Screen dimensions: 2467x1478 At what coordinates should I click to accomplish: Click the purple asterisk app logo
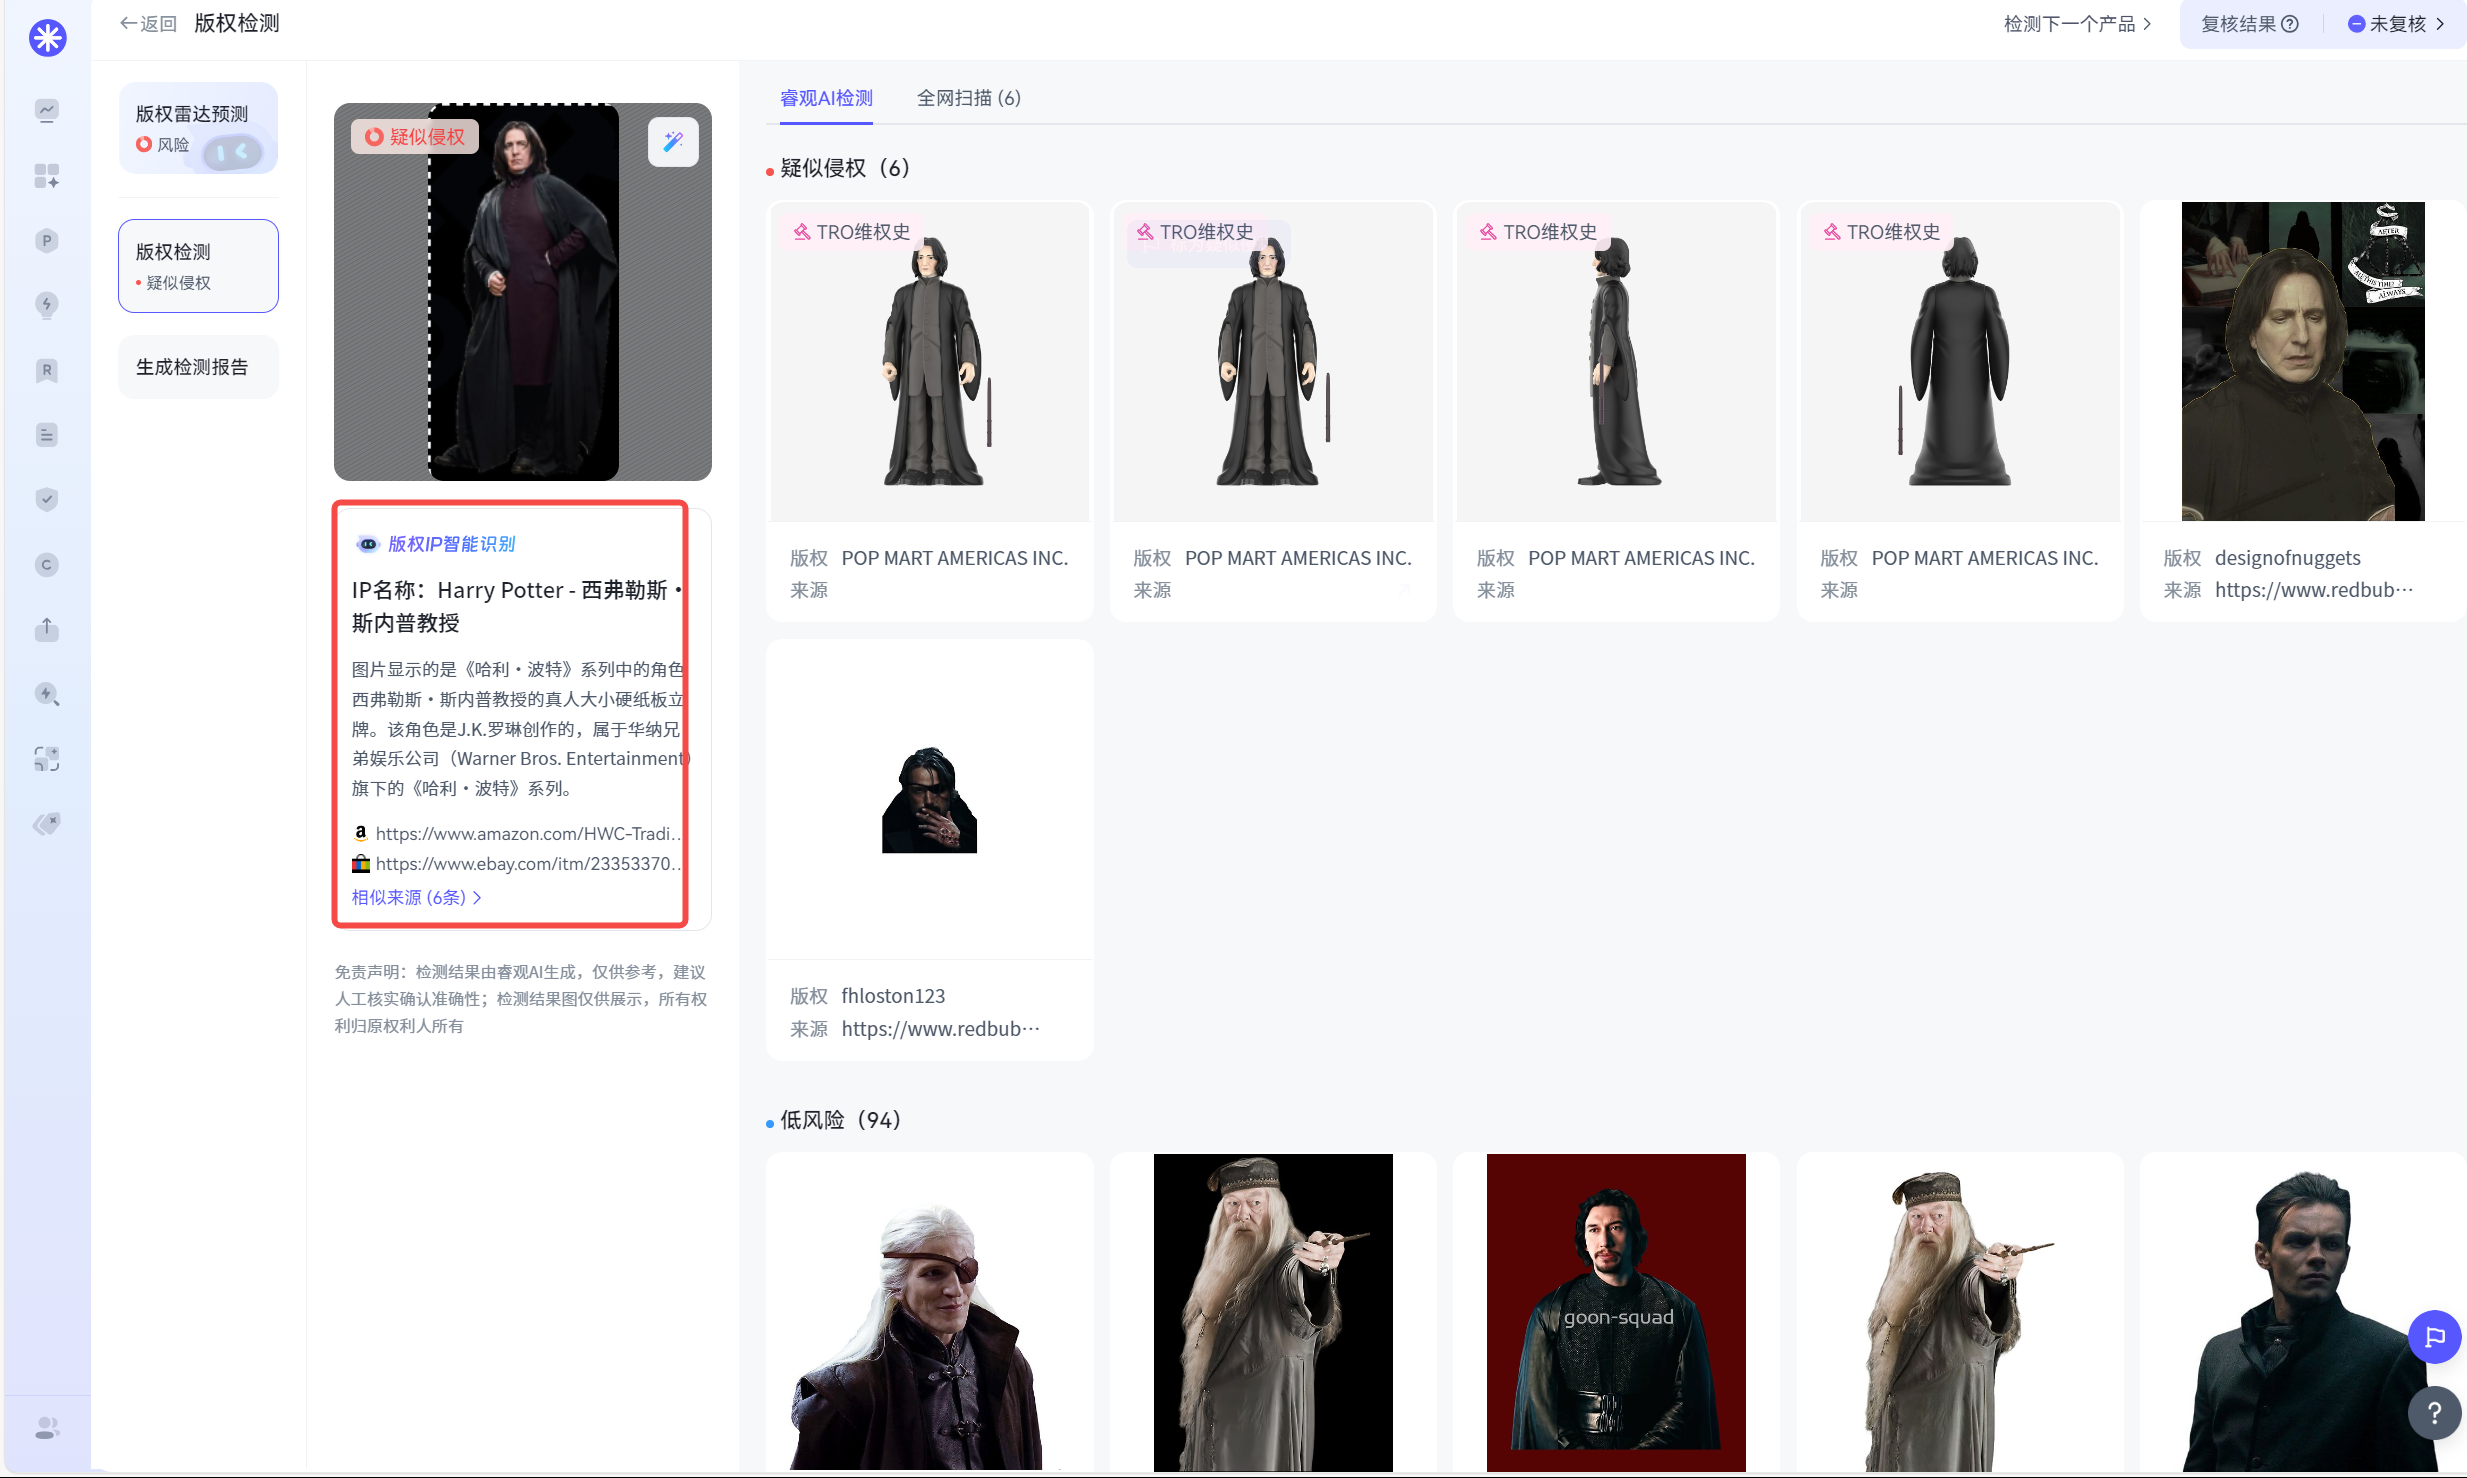click(47, 38)
